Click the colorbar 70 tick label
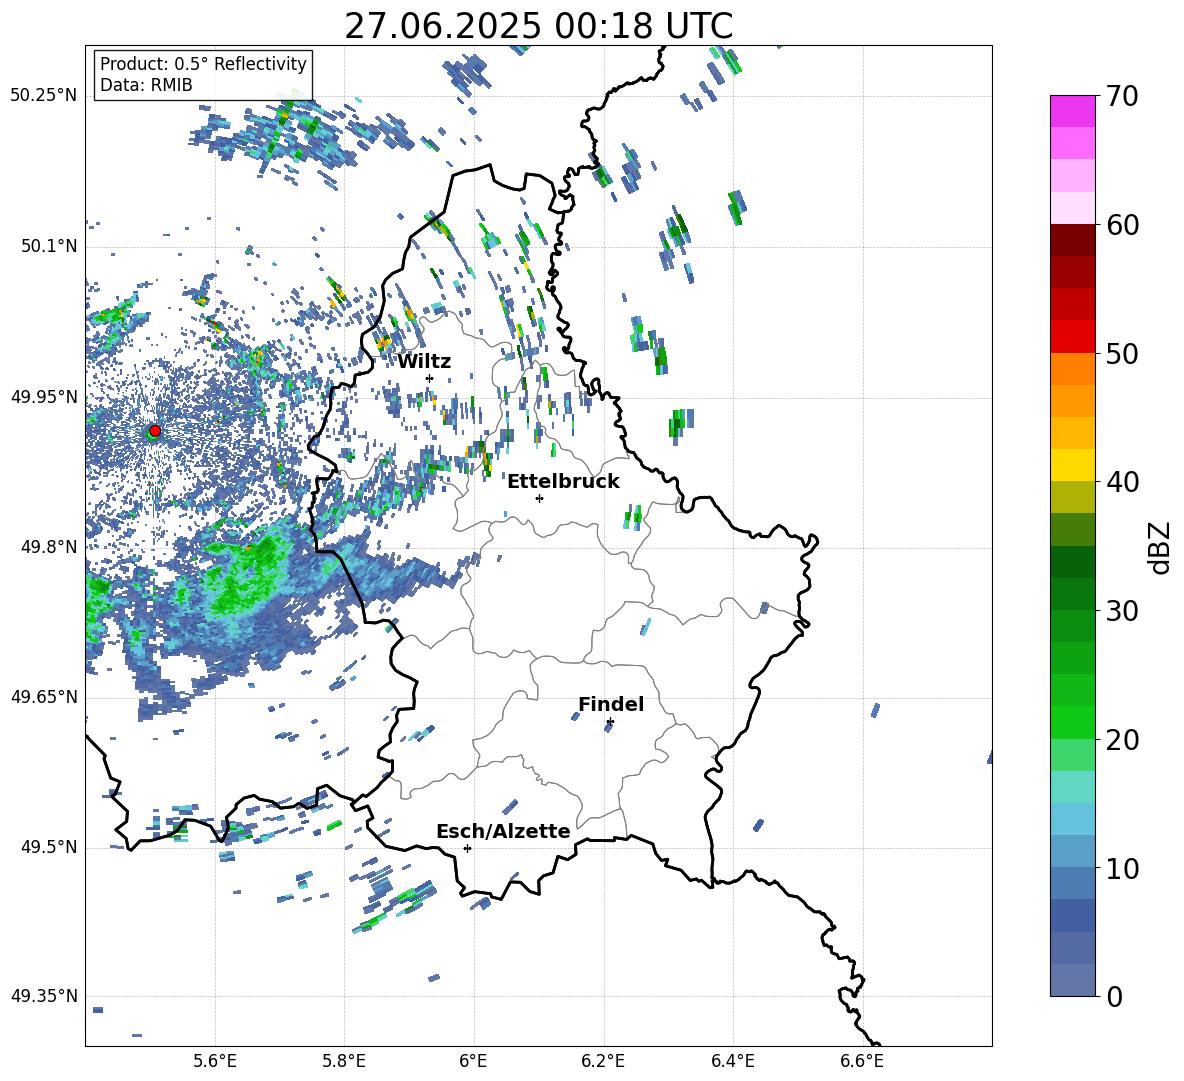 [x=1122, y=97]
